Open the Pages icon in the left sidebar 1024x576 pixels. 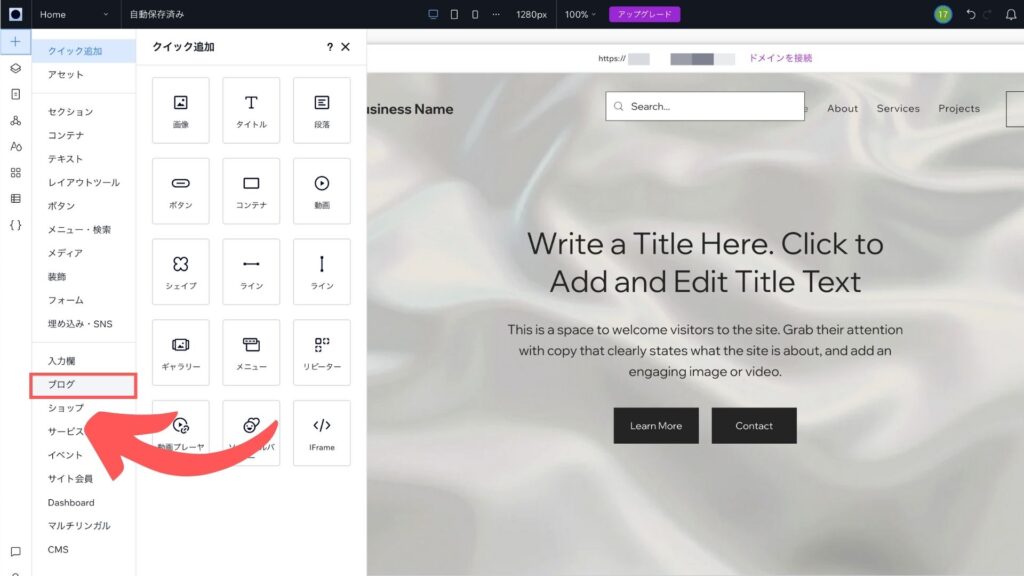16,95
